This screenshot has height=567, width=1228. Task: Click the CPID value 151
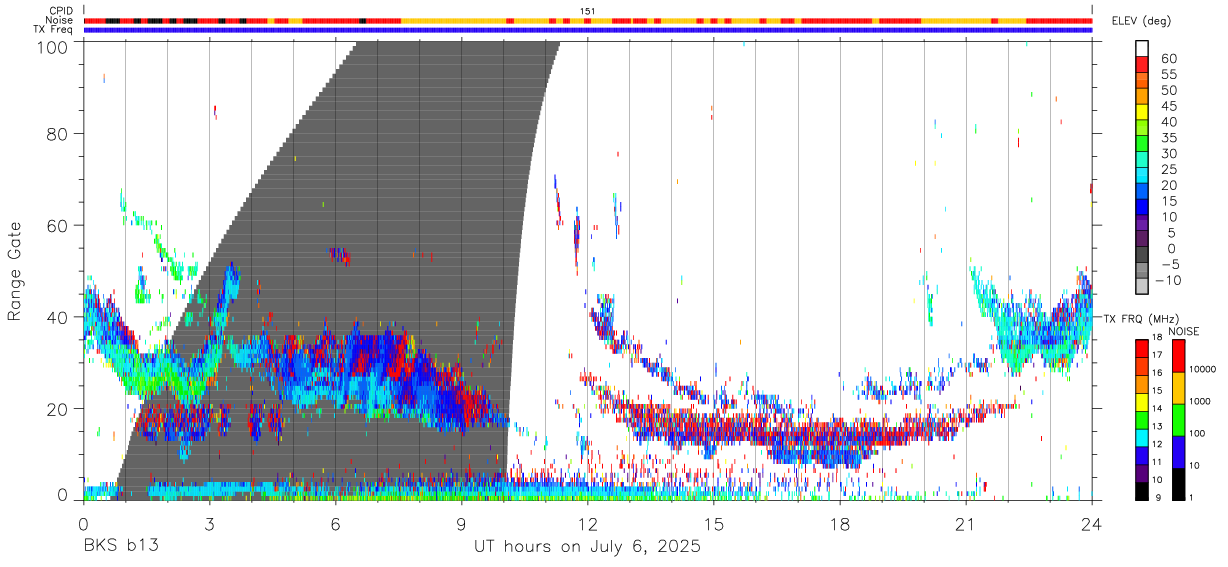587,11
